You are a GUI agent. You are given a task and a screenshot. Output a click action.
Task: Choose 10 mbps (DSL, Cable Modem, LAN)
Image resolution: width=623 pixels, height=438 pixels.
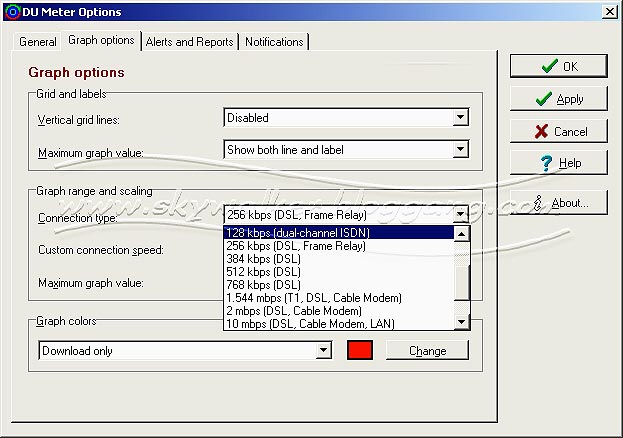(x=339, y=324)
